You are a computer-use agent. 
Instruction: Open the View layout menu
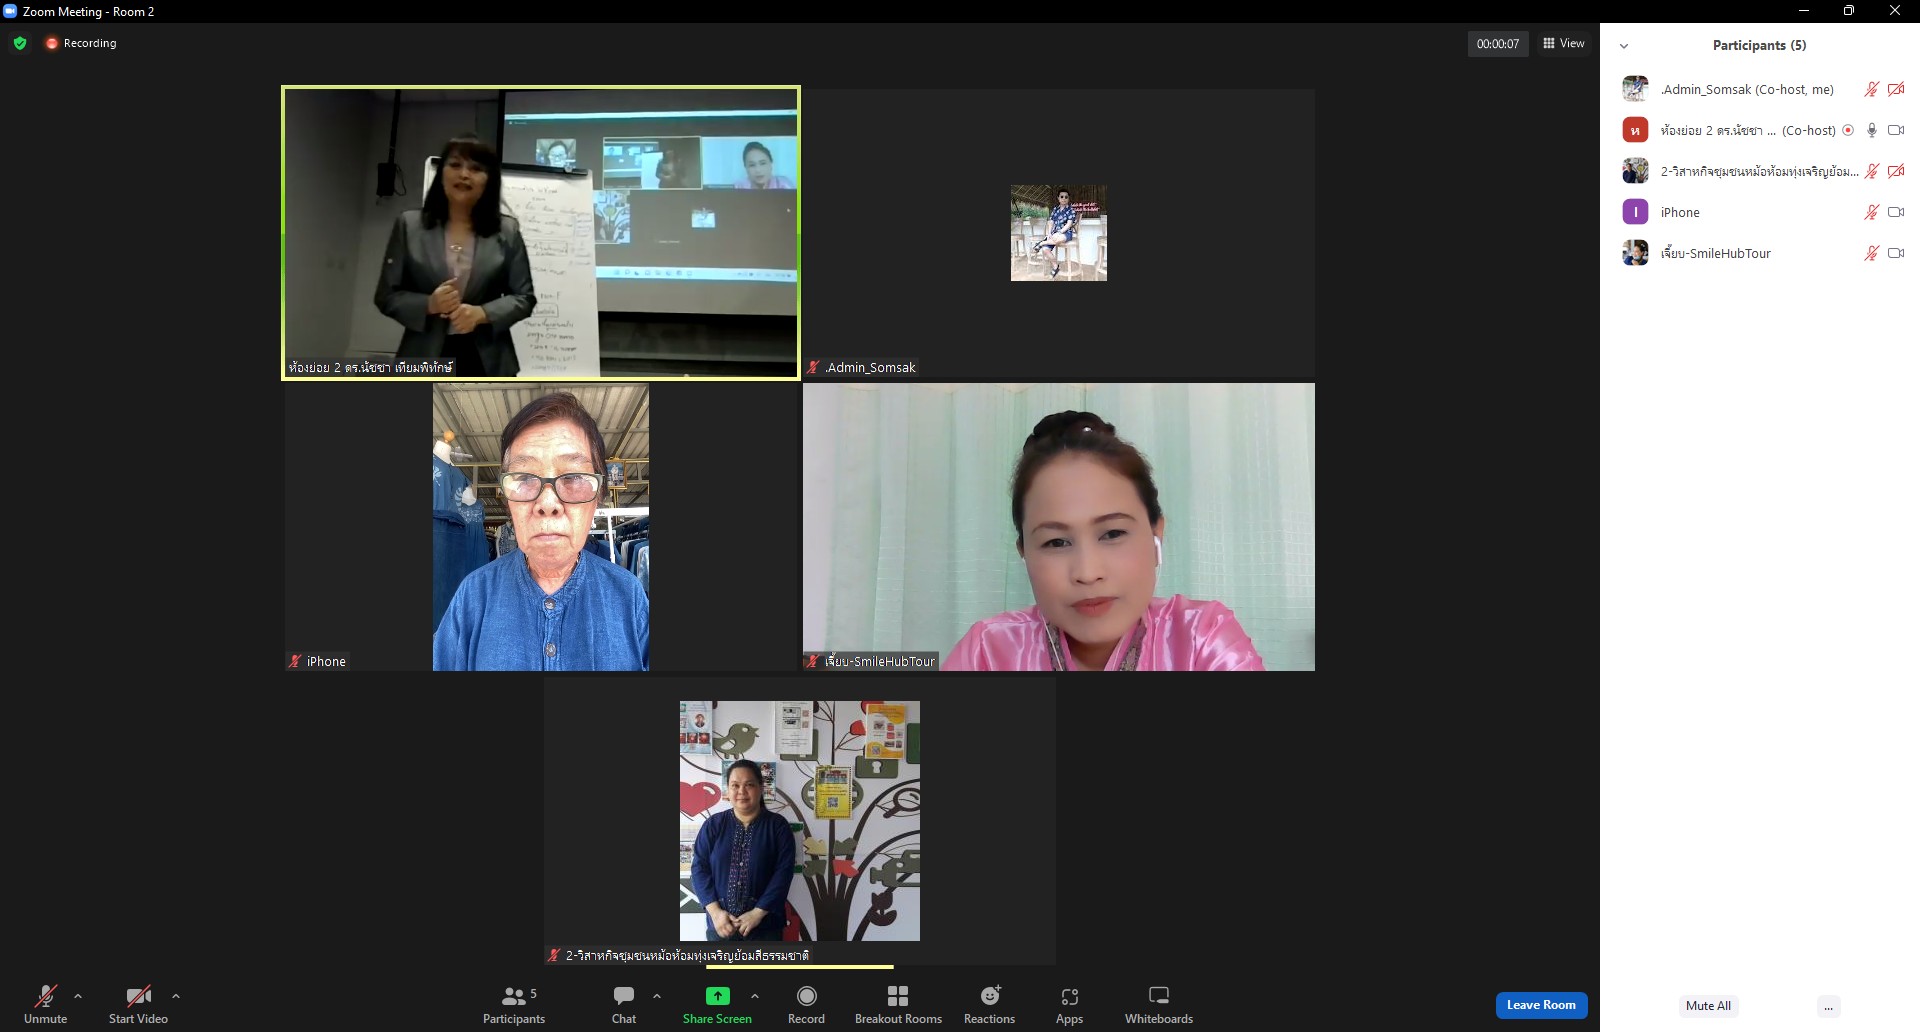[x=1564, y=43]
